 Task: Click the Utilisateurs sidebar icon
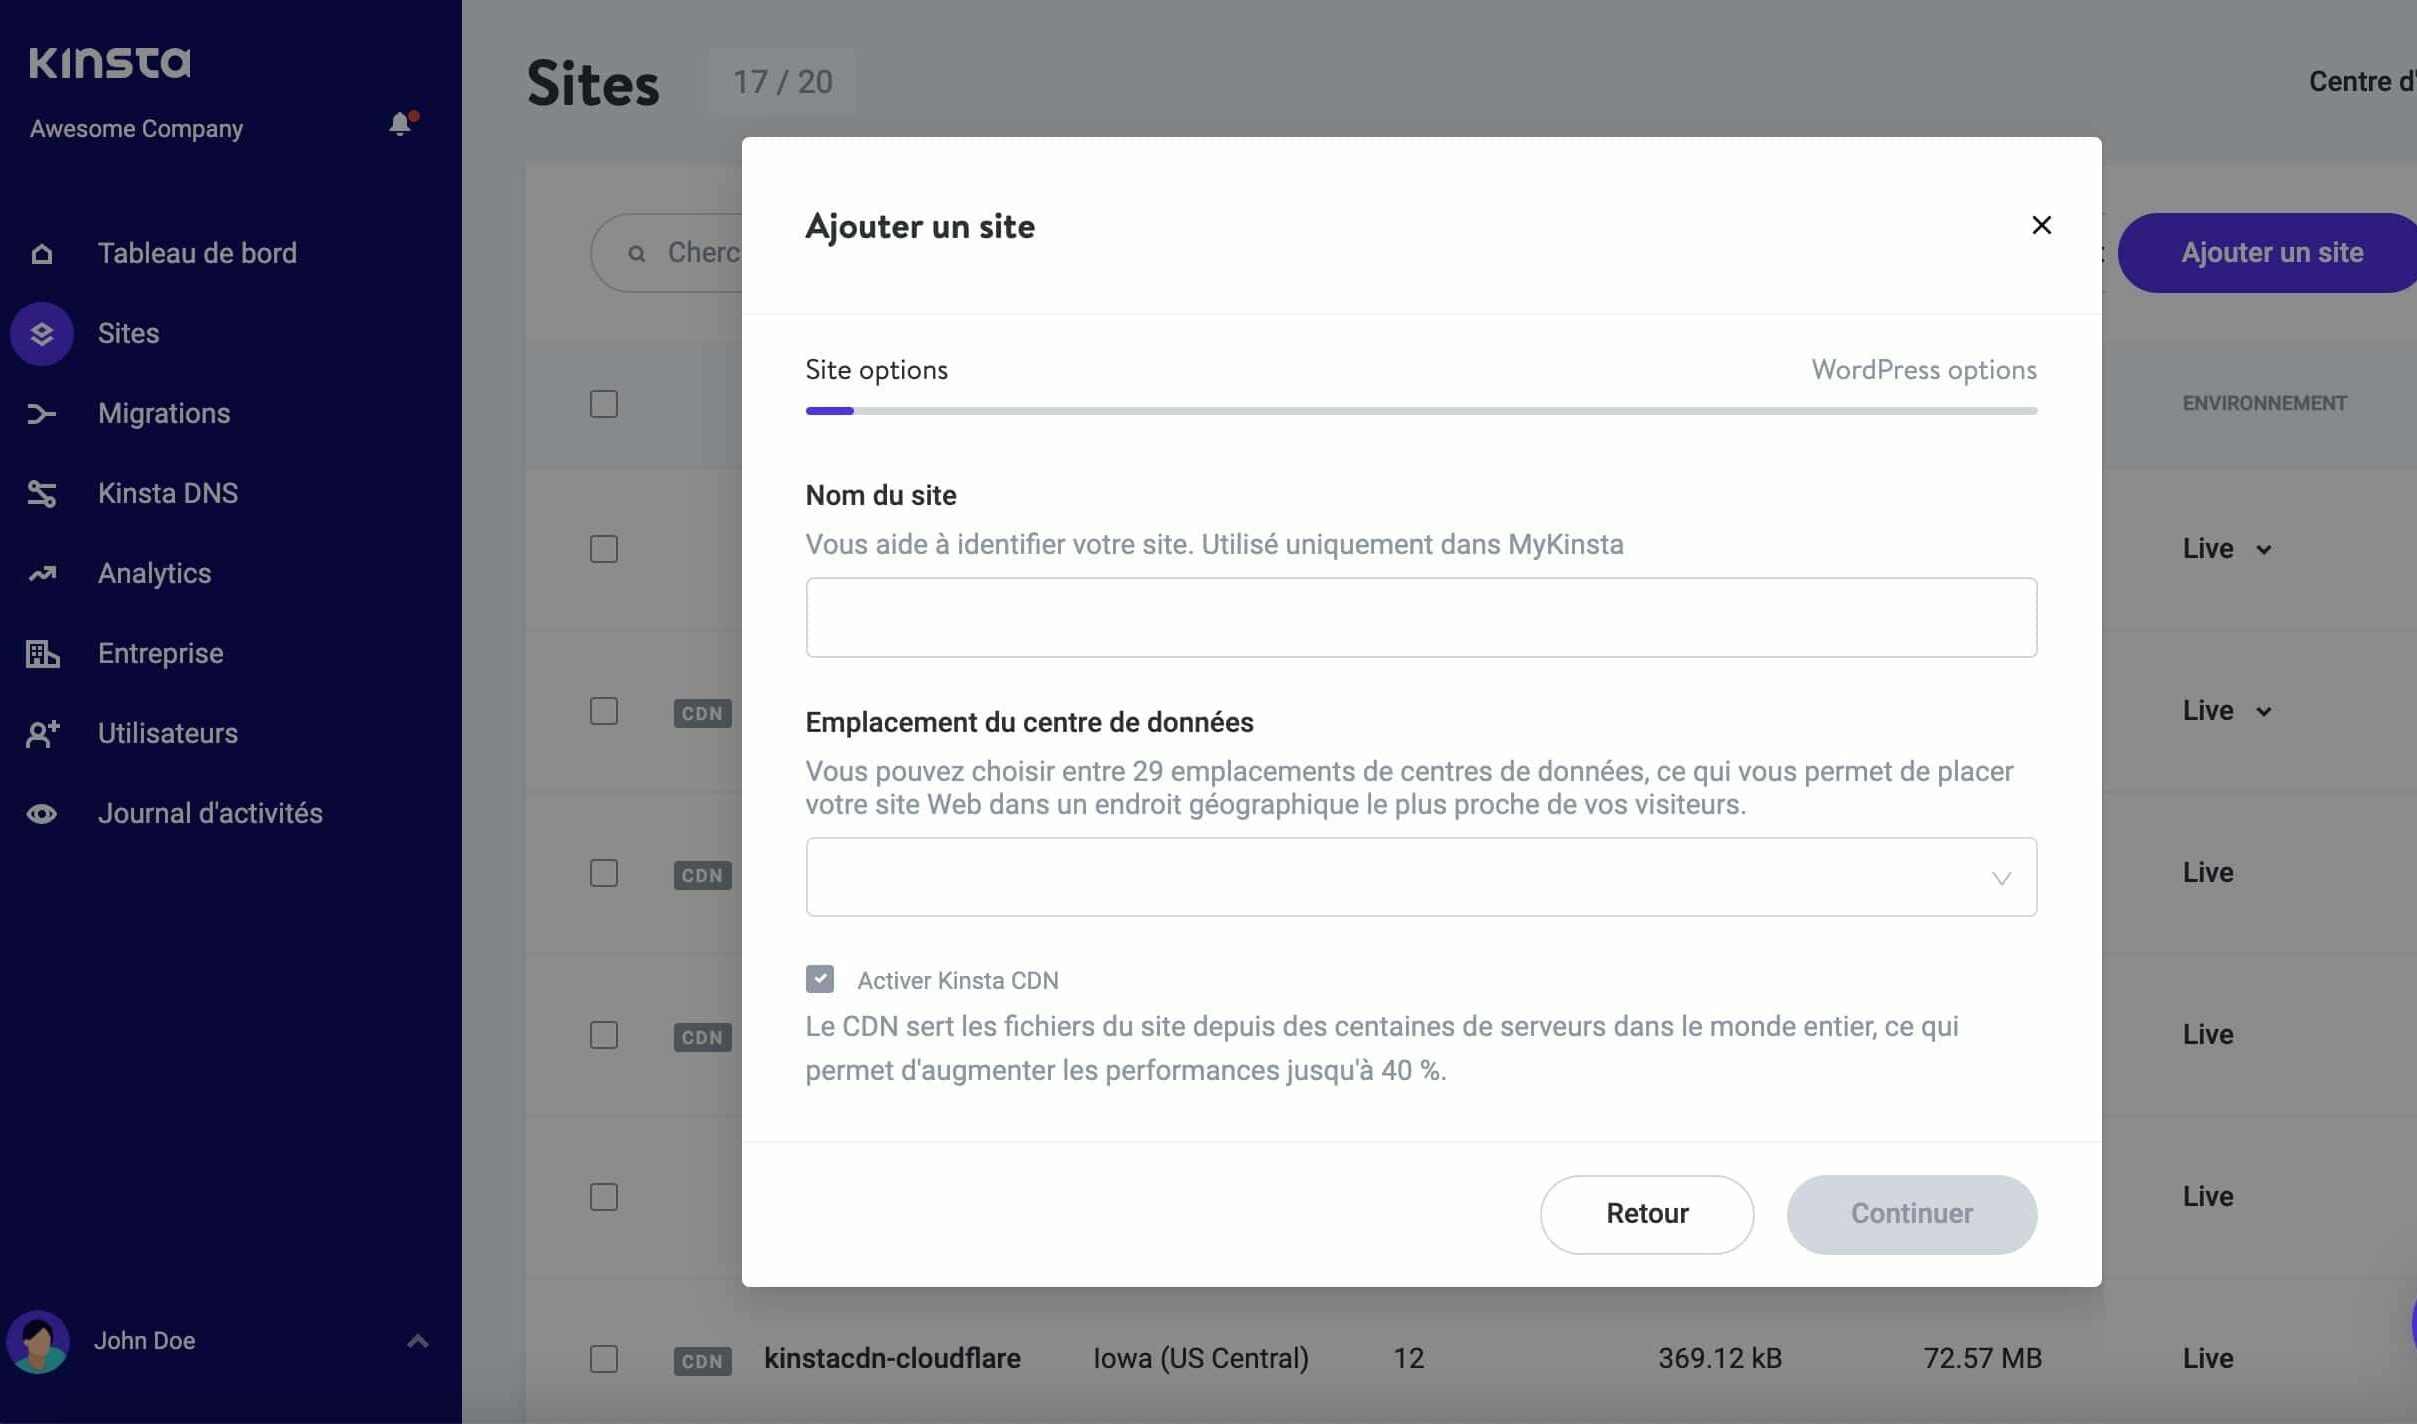click(41, 732)
